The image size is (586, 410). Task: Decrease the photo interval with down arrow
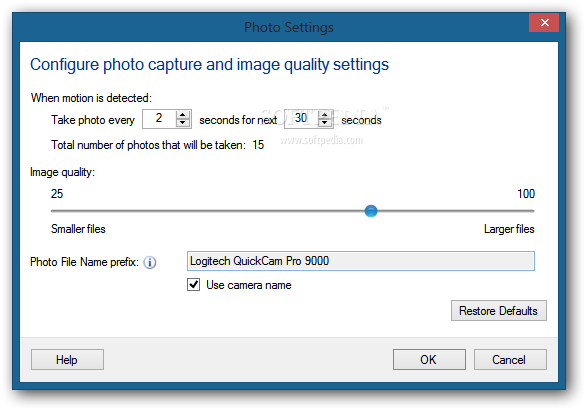point(182,123)
